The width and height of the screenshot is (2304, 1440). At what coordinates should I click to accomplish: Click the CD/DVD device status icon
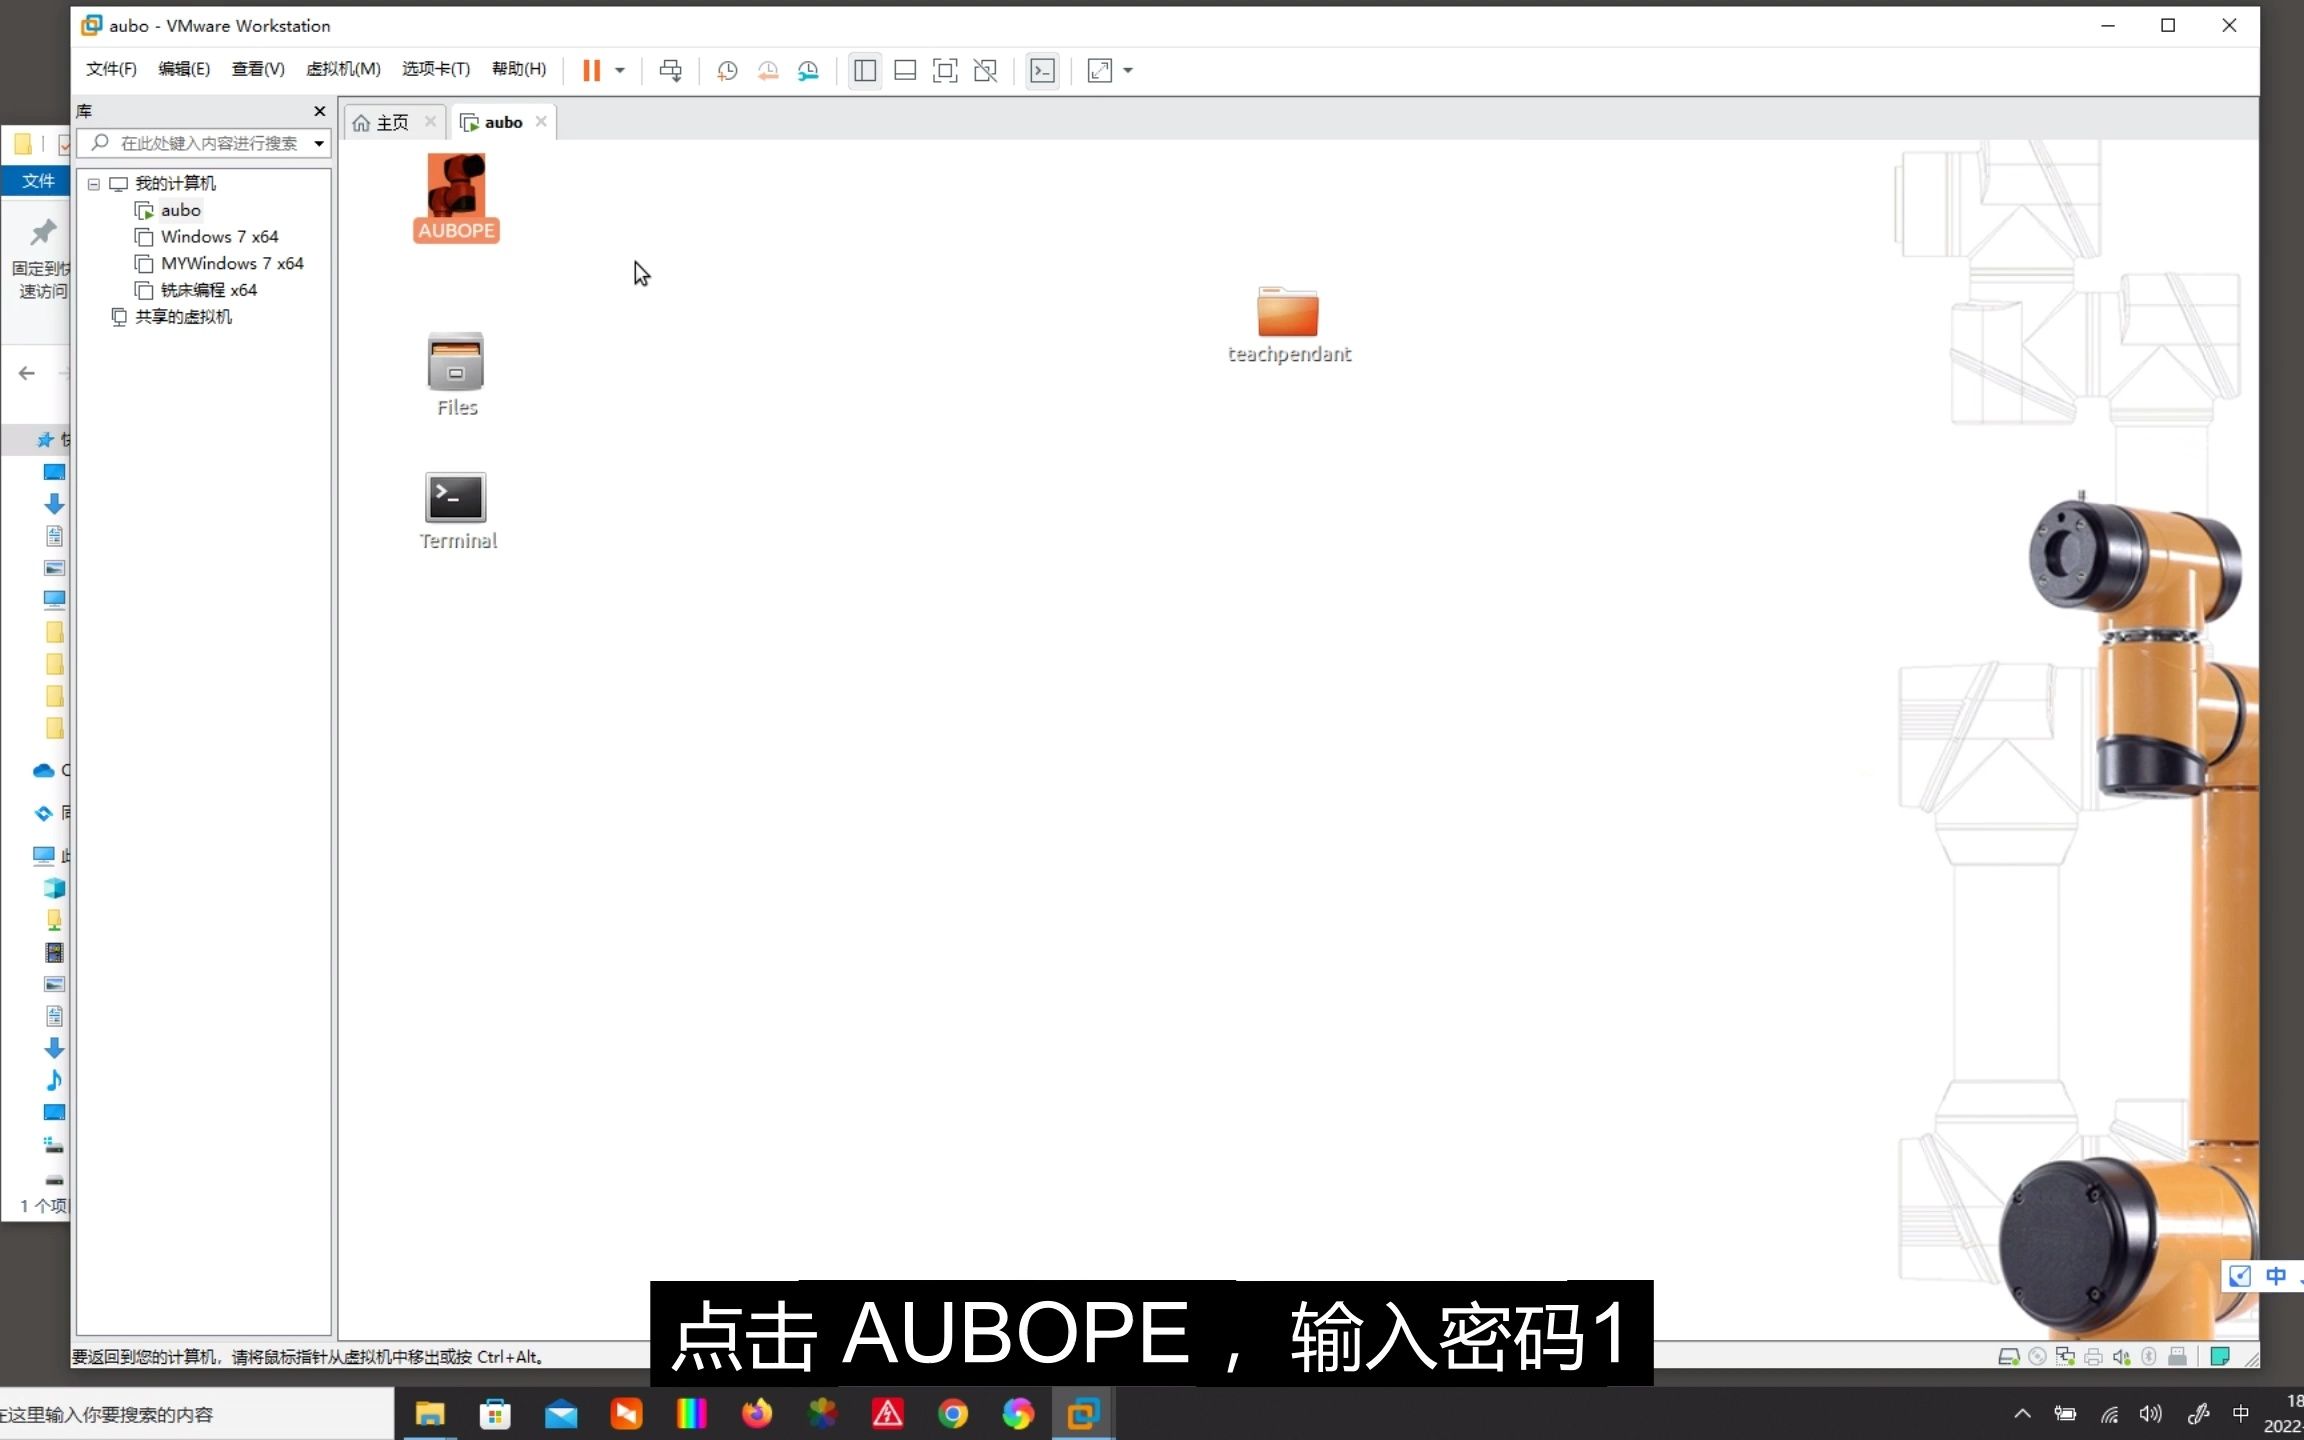tap(2037, 1357)
